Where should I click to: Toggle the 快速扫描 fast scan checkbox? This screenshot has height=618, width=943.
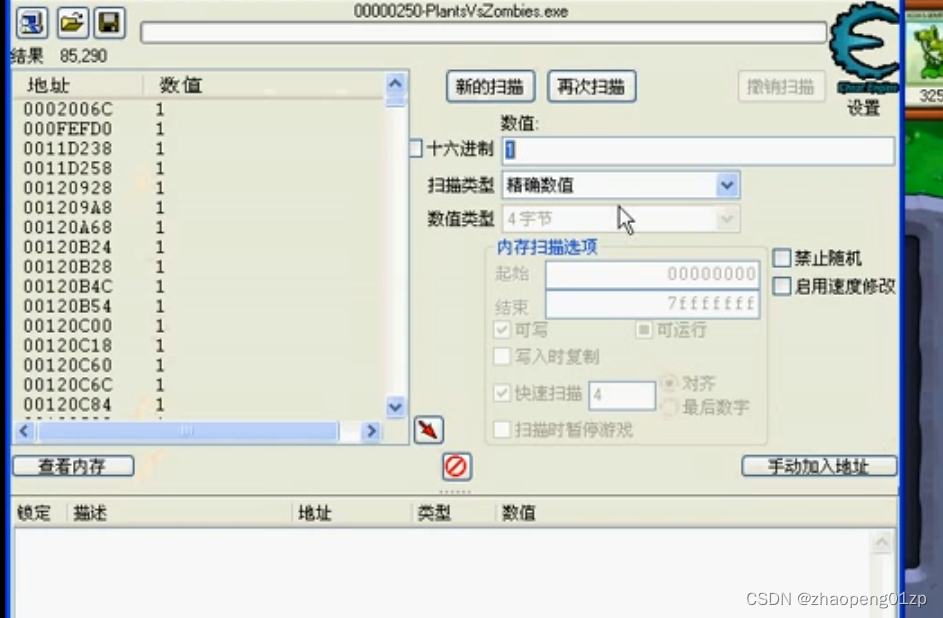pyautogui.click(x=502, y=394)
